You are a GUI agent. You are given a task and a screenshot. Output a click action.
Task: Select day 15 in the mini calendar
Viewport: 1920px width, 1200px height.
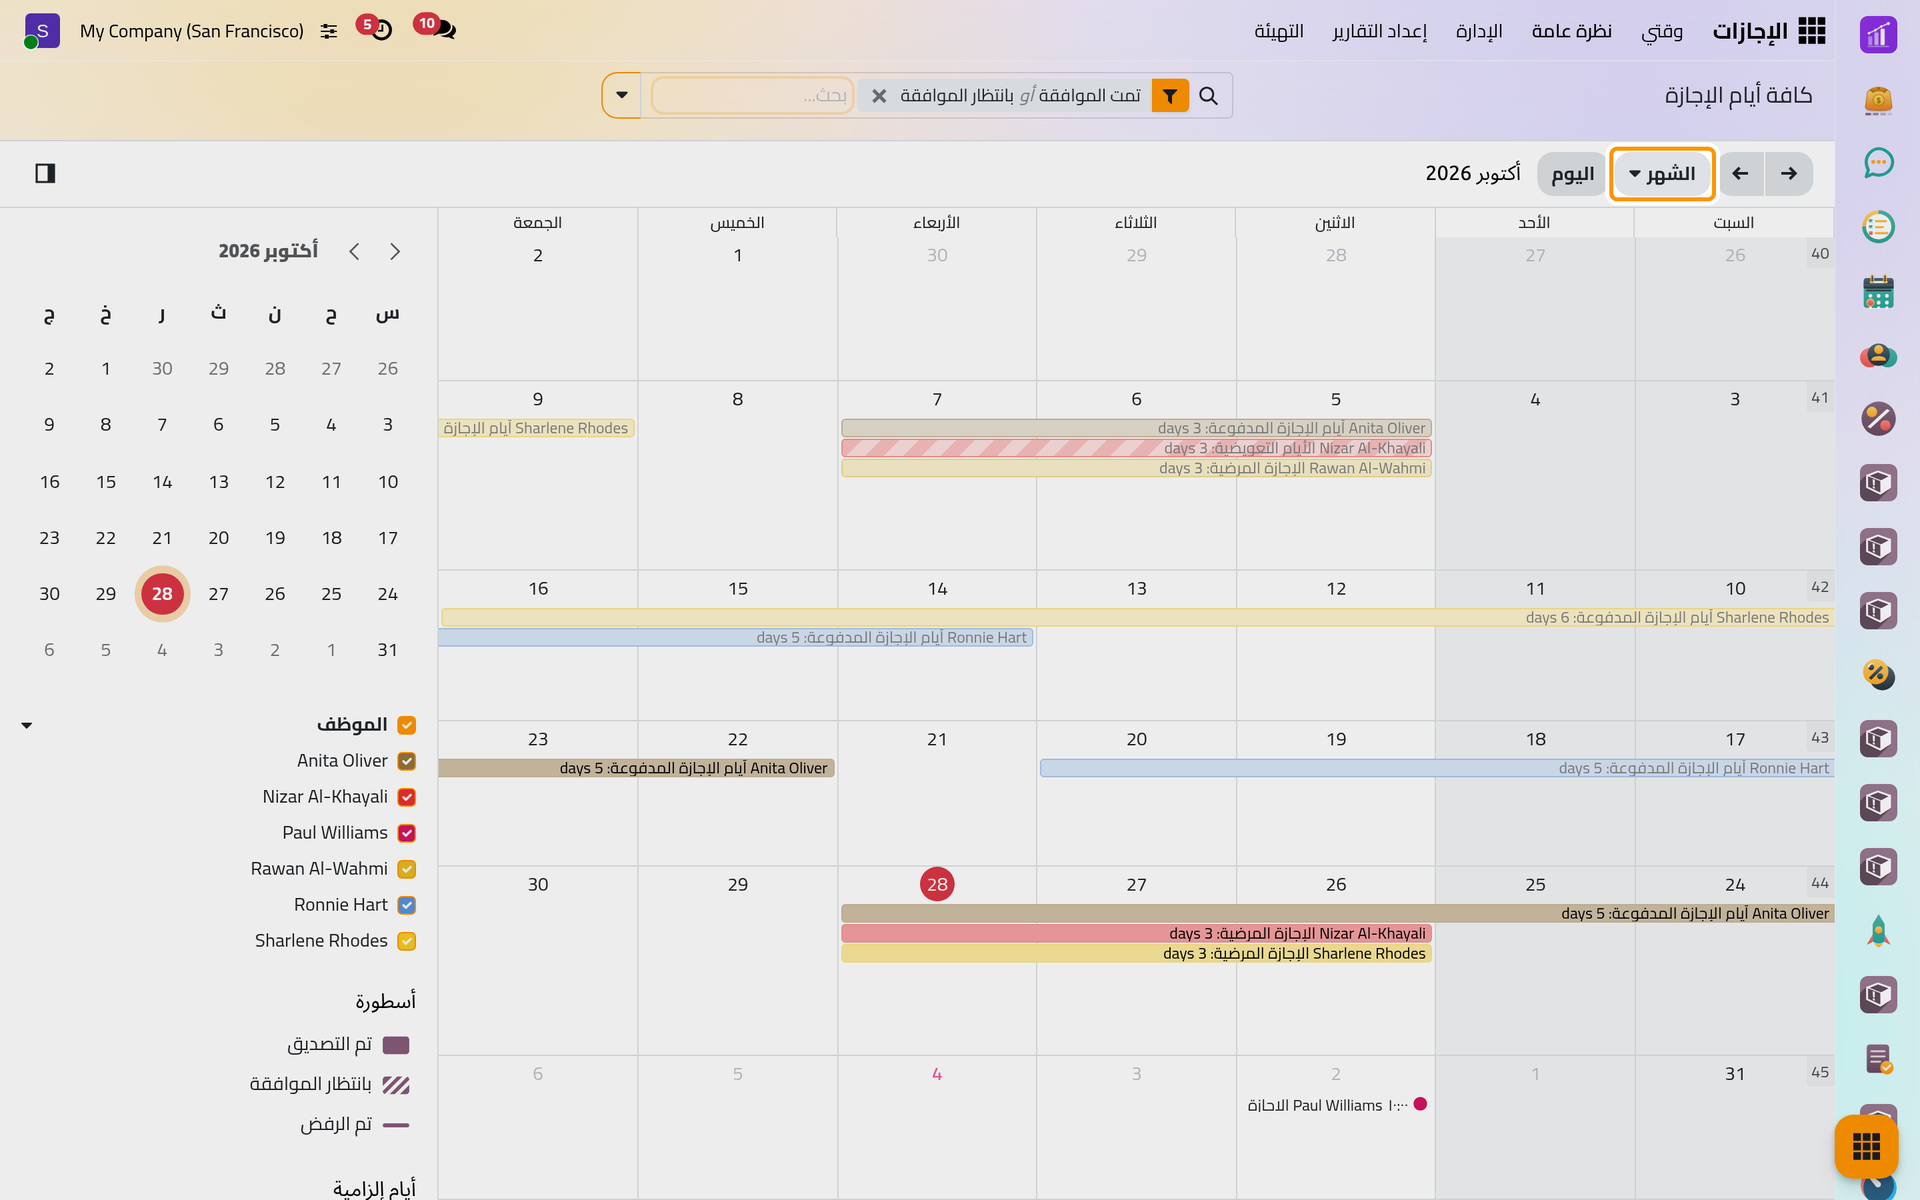(106, 482)
